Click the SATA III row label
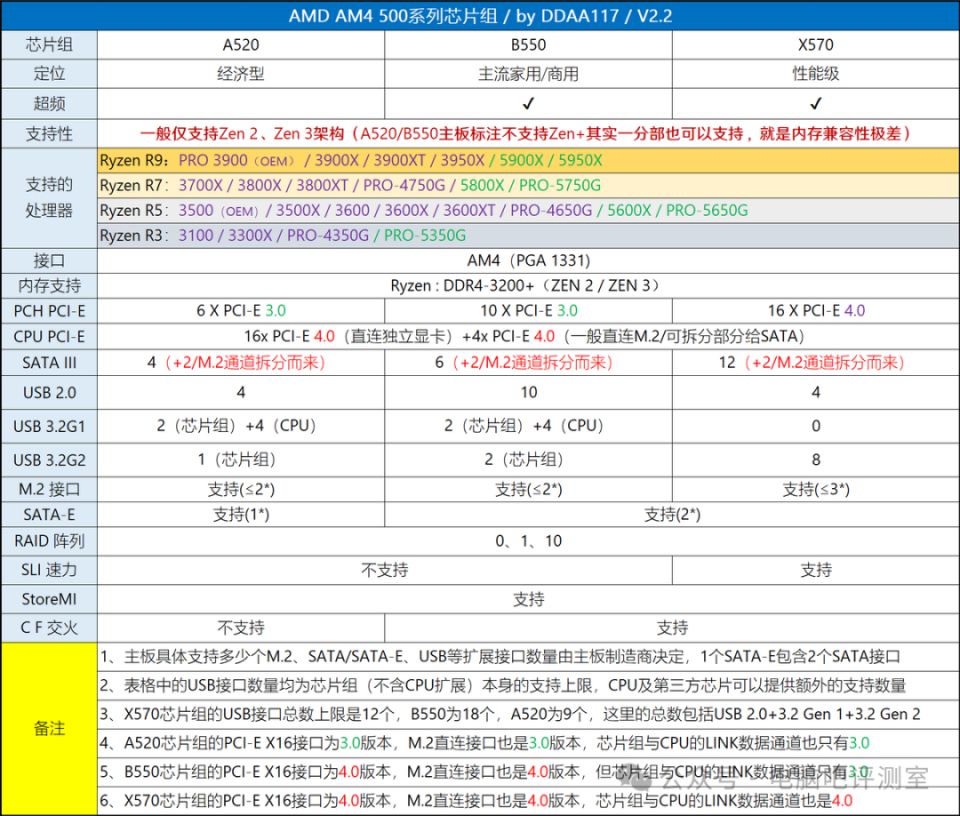Image resolution: width=960 pixels, height=816 pixels. point(49,363)
